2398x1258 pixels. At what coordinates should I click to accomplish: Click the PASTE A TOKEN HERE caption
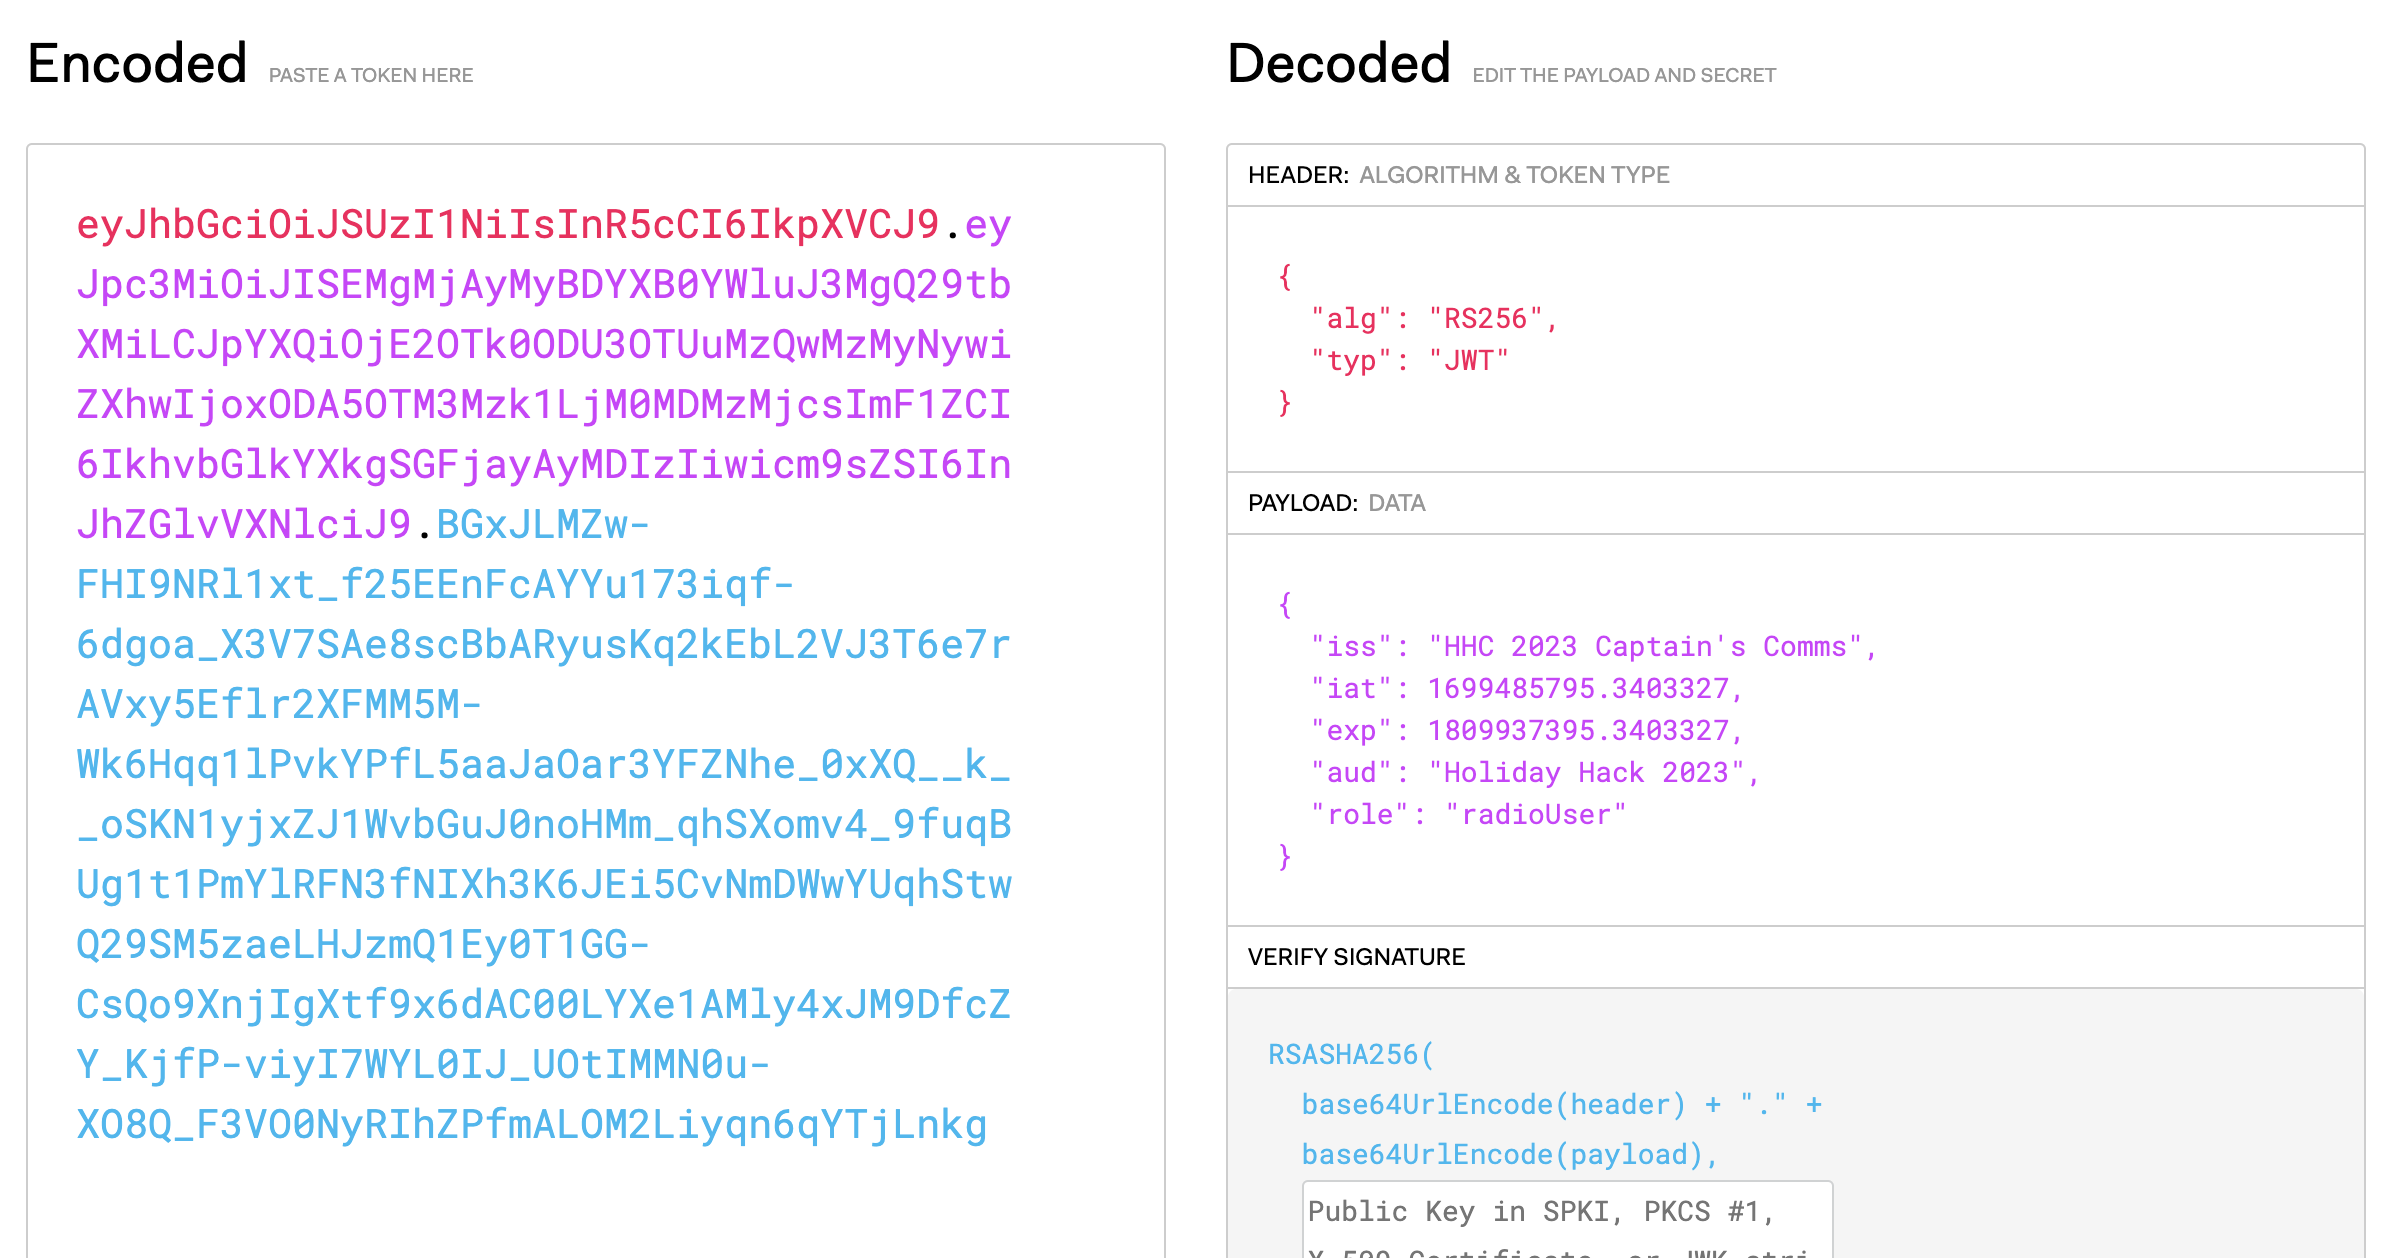point(371,75)
